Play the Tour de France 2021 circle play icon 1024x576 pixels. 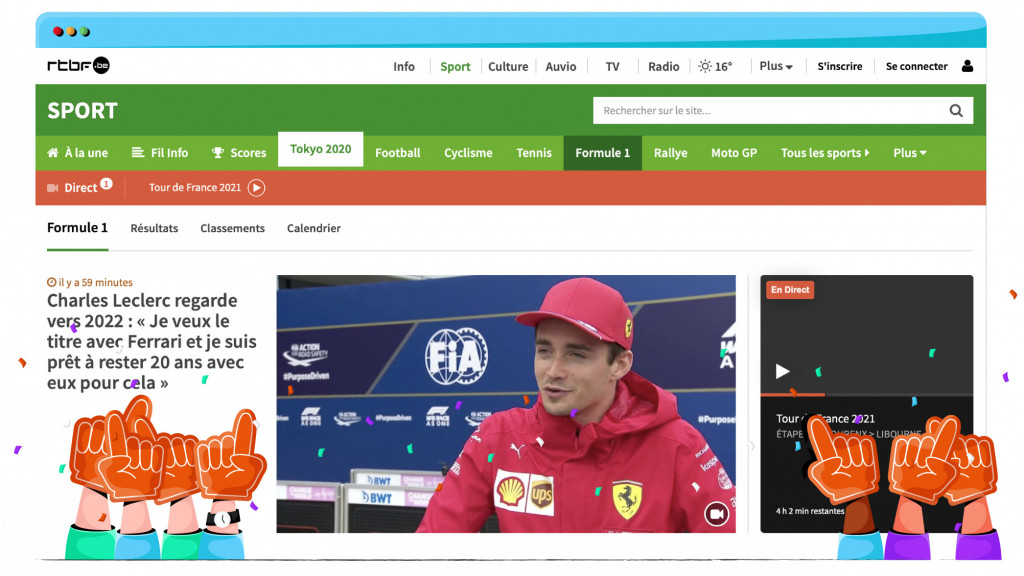257,188
